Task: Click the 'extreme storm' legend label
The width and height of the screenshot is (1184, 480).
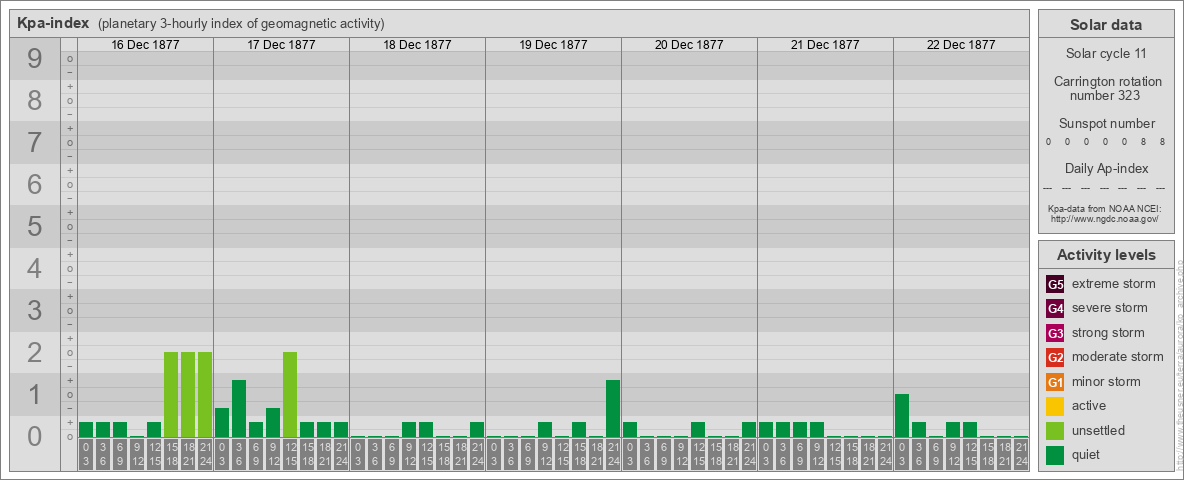Action: [x=1113, y=285]
